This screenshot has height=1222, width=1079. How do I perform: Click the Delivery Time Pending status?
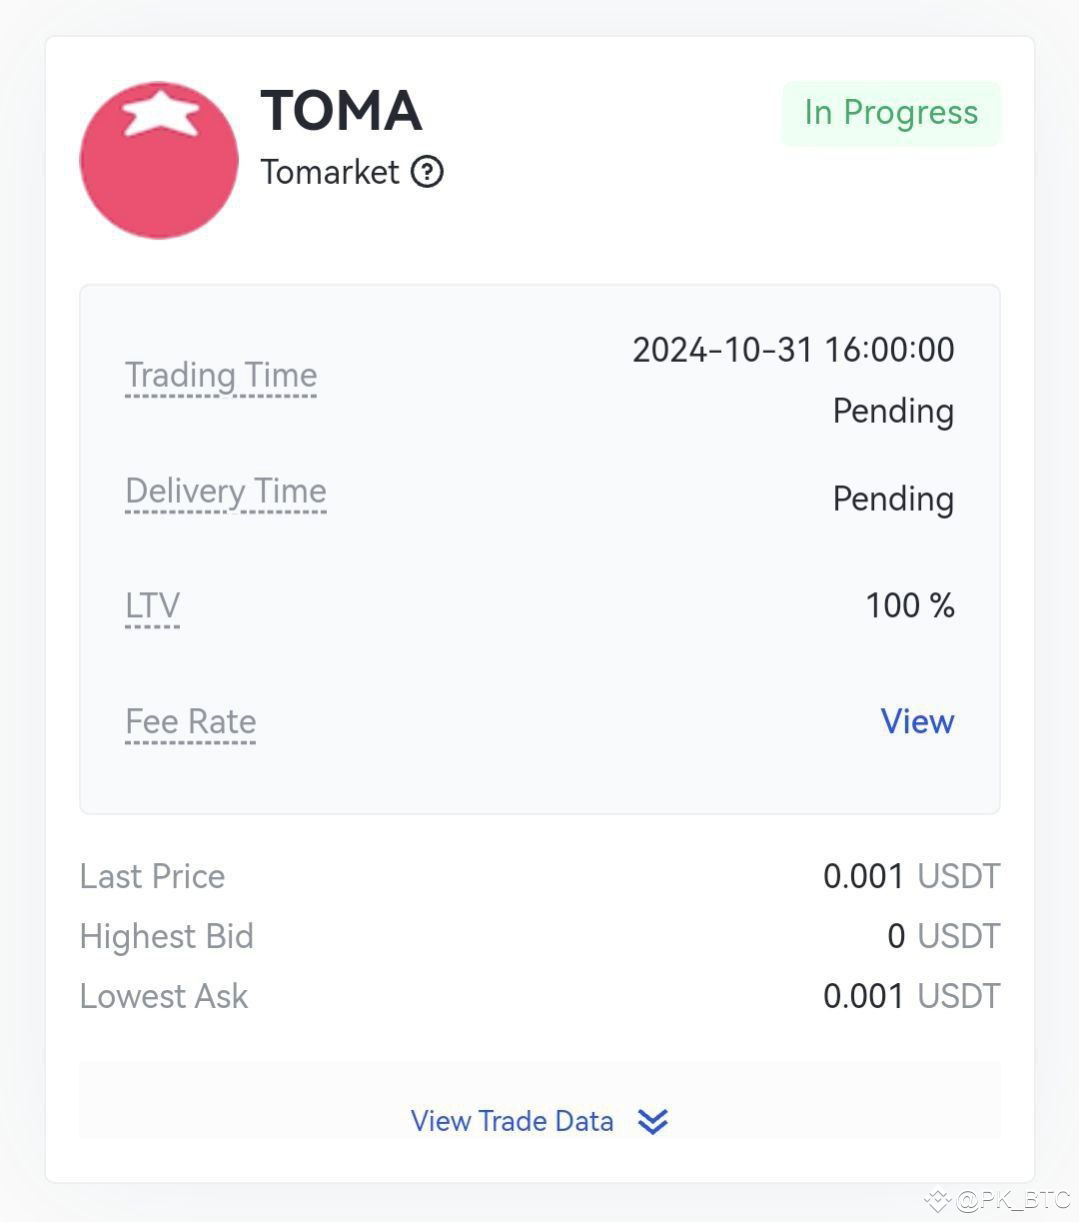(893, 499)
